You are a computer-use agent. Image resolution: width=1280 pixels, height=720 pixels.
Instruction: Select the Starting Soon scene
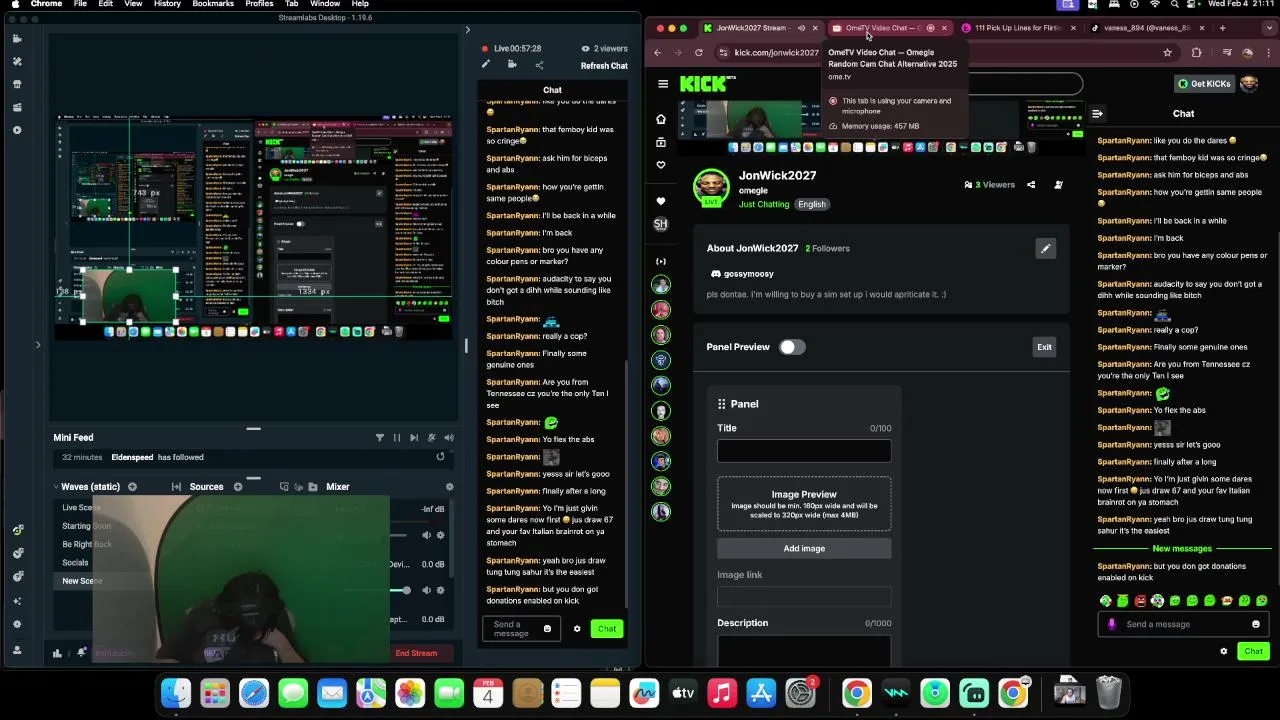[x=87, y=526]
